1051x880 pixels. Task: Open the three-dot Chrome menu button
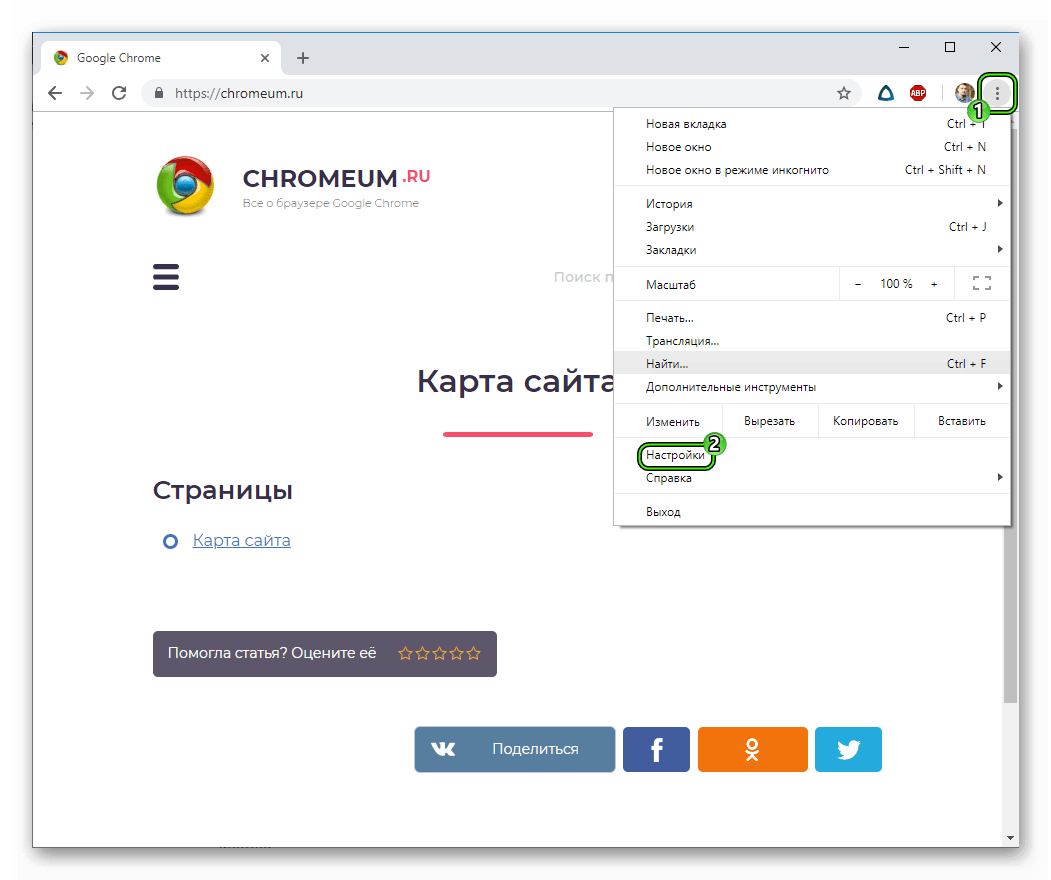997,93
